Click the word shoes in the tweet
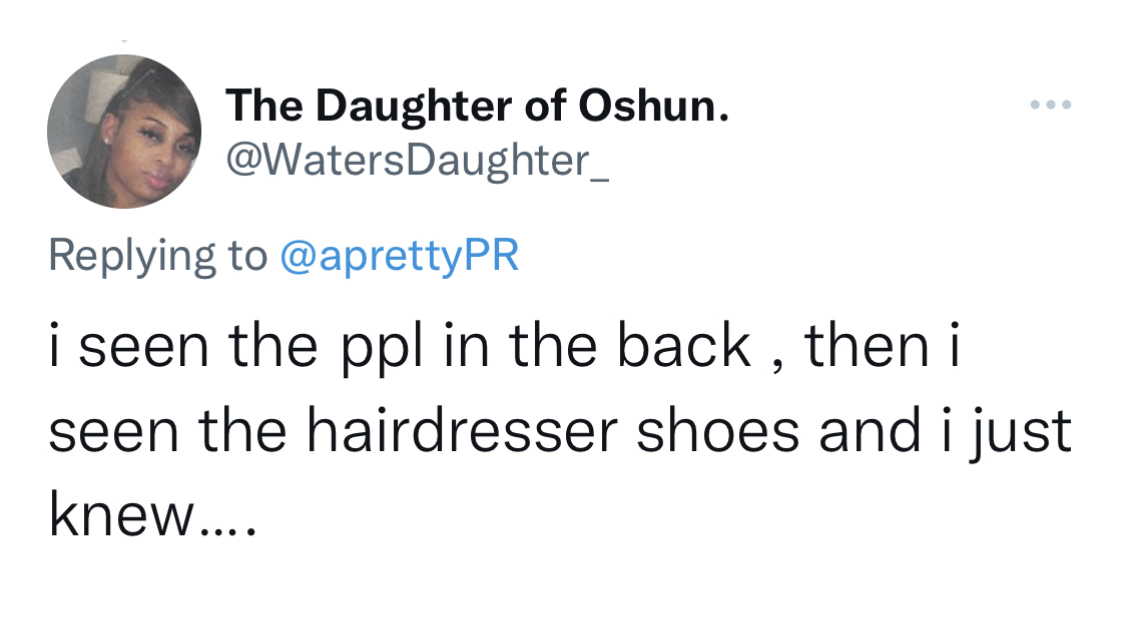 click(718, 431)
